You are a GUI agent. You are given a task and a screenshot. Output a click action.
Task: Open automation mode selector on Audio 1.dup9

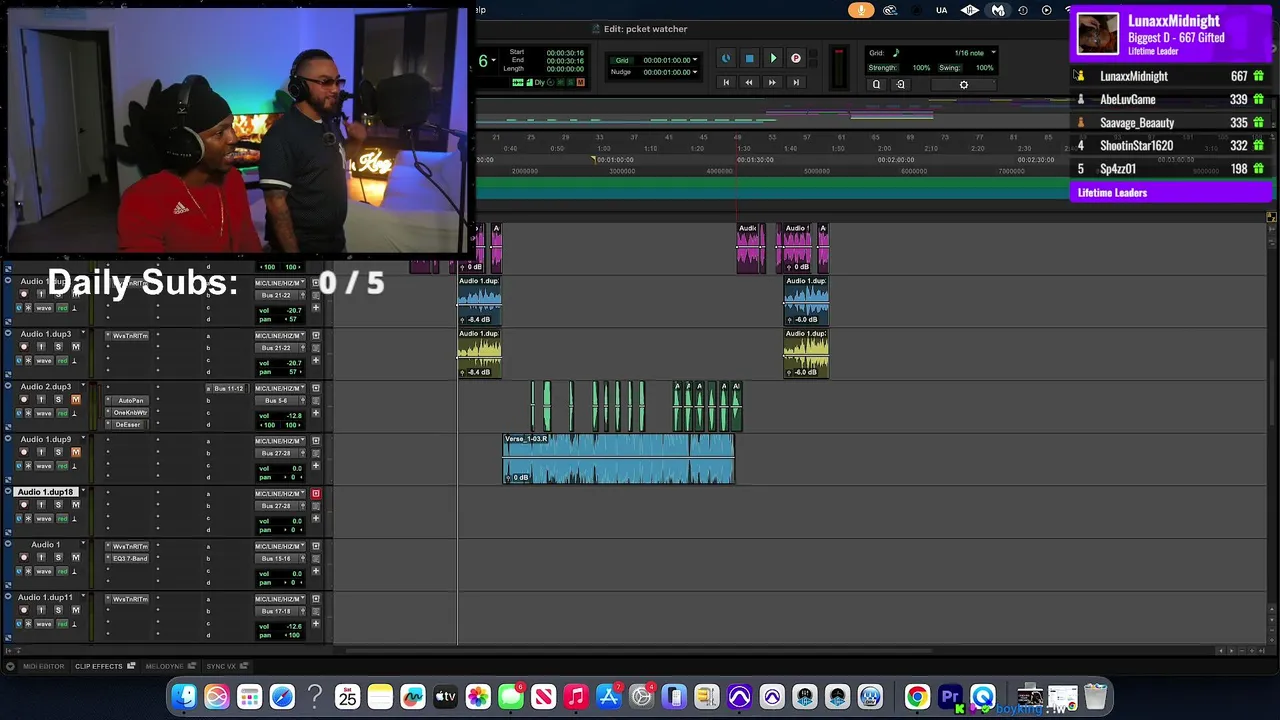pyautogui.click(x=62, y=466)
